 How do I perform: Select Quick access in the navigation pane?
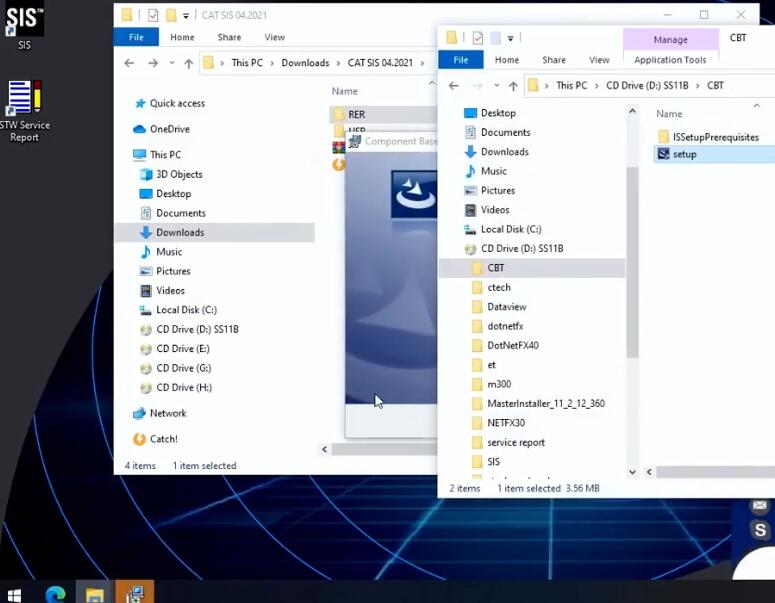(177, 103)
